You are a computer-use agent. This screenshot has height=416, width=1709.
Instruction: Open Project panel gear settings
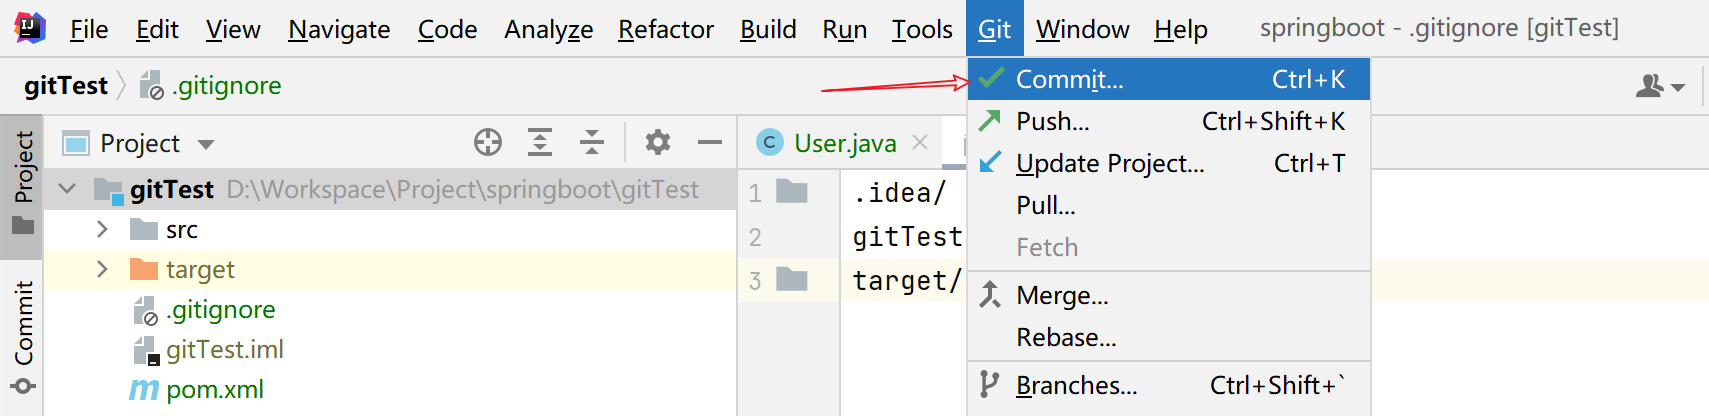657,143
